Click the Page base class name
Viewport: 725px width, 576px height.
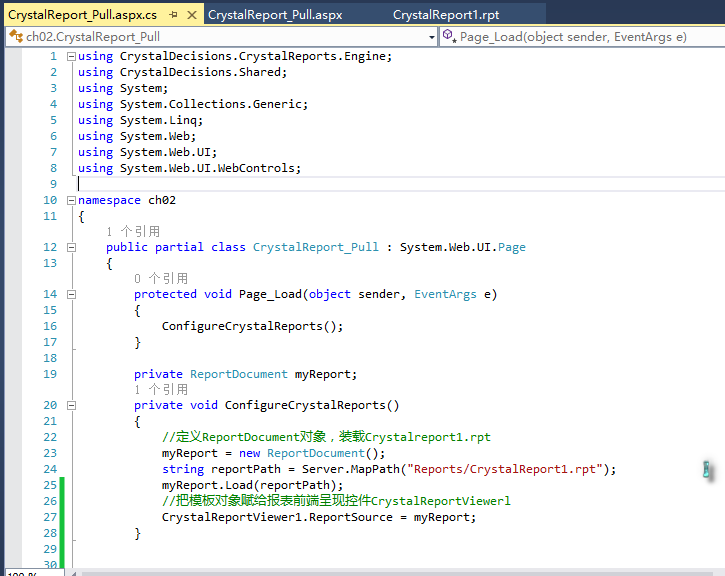[511, 247]
